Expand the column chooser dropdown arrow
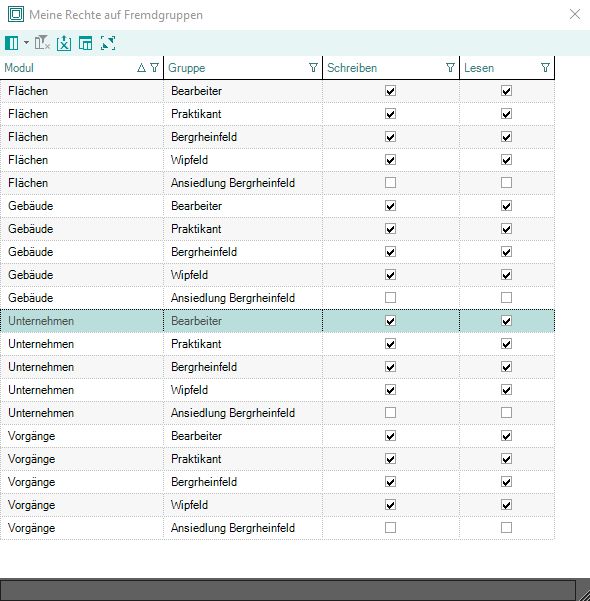Image resolution: width=590 pixels, height=601 pixels. pyautogui.click(x=26, y=43)
